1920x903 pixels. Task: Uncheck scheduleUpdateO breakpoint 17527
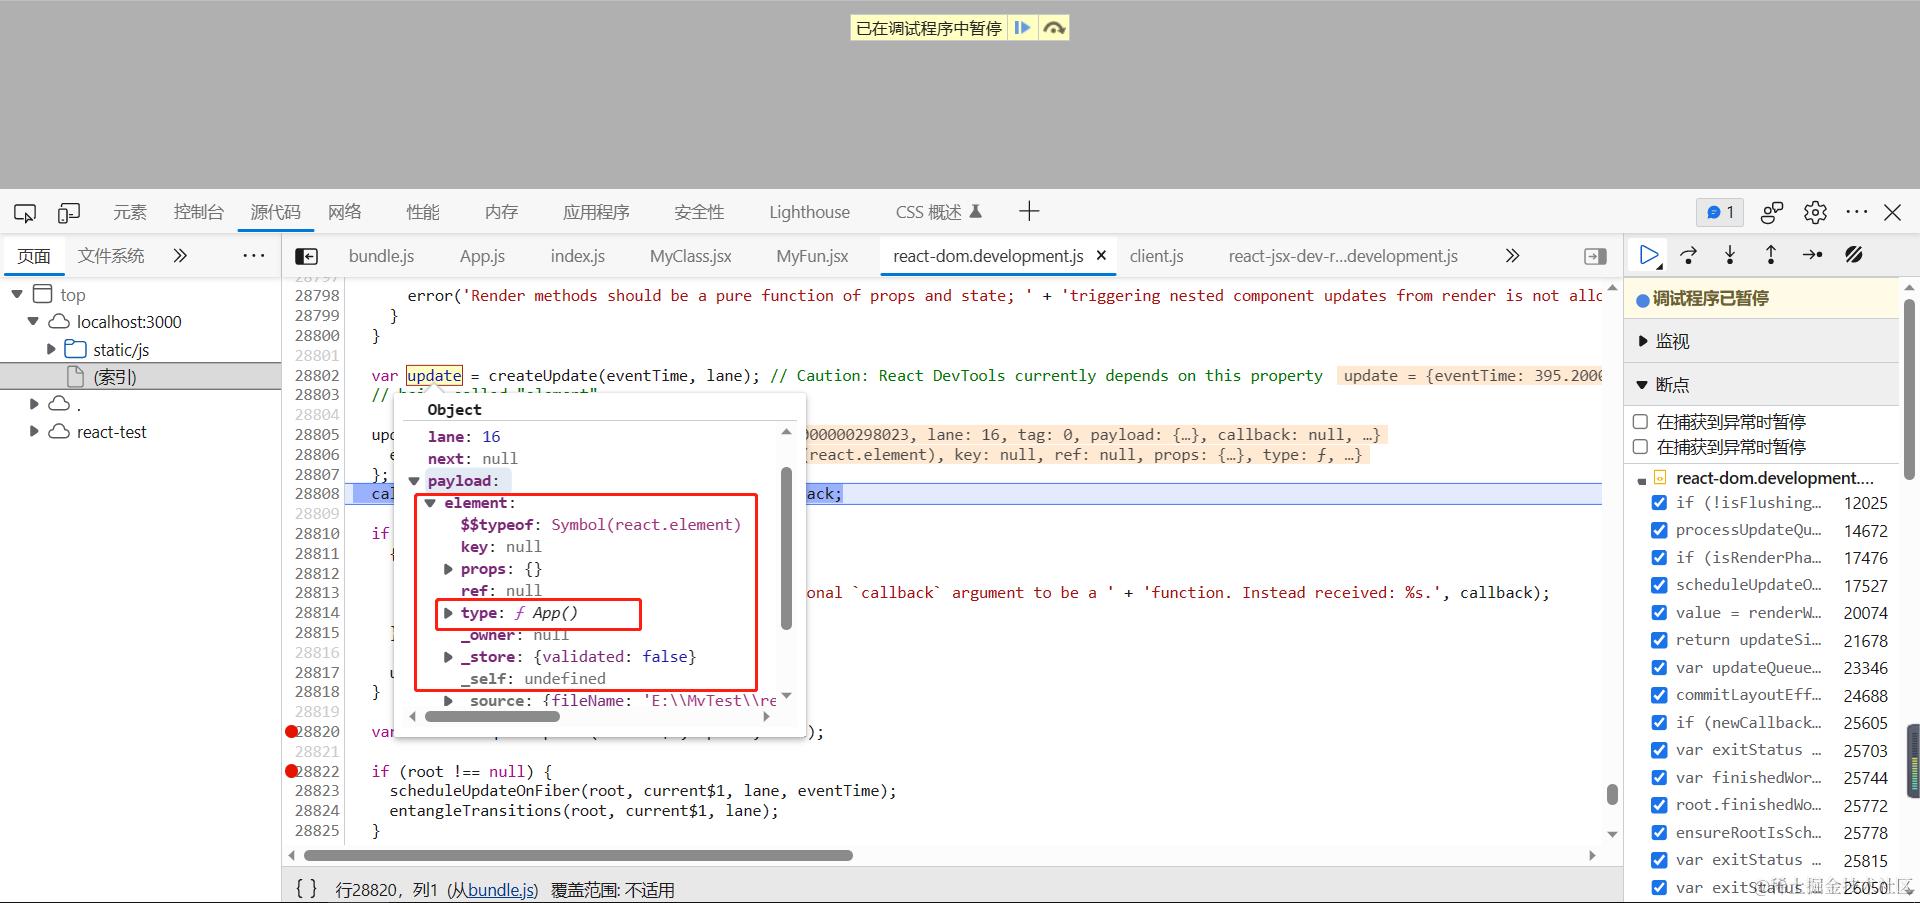[1659, 585]
